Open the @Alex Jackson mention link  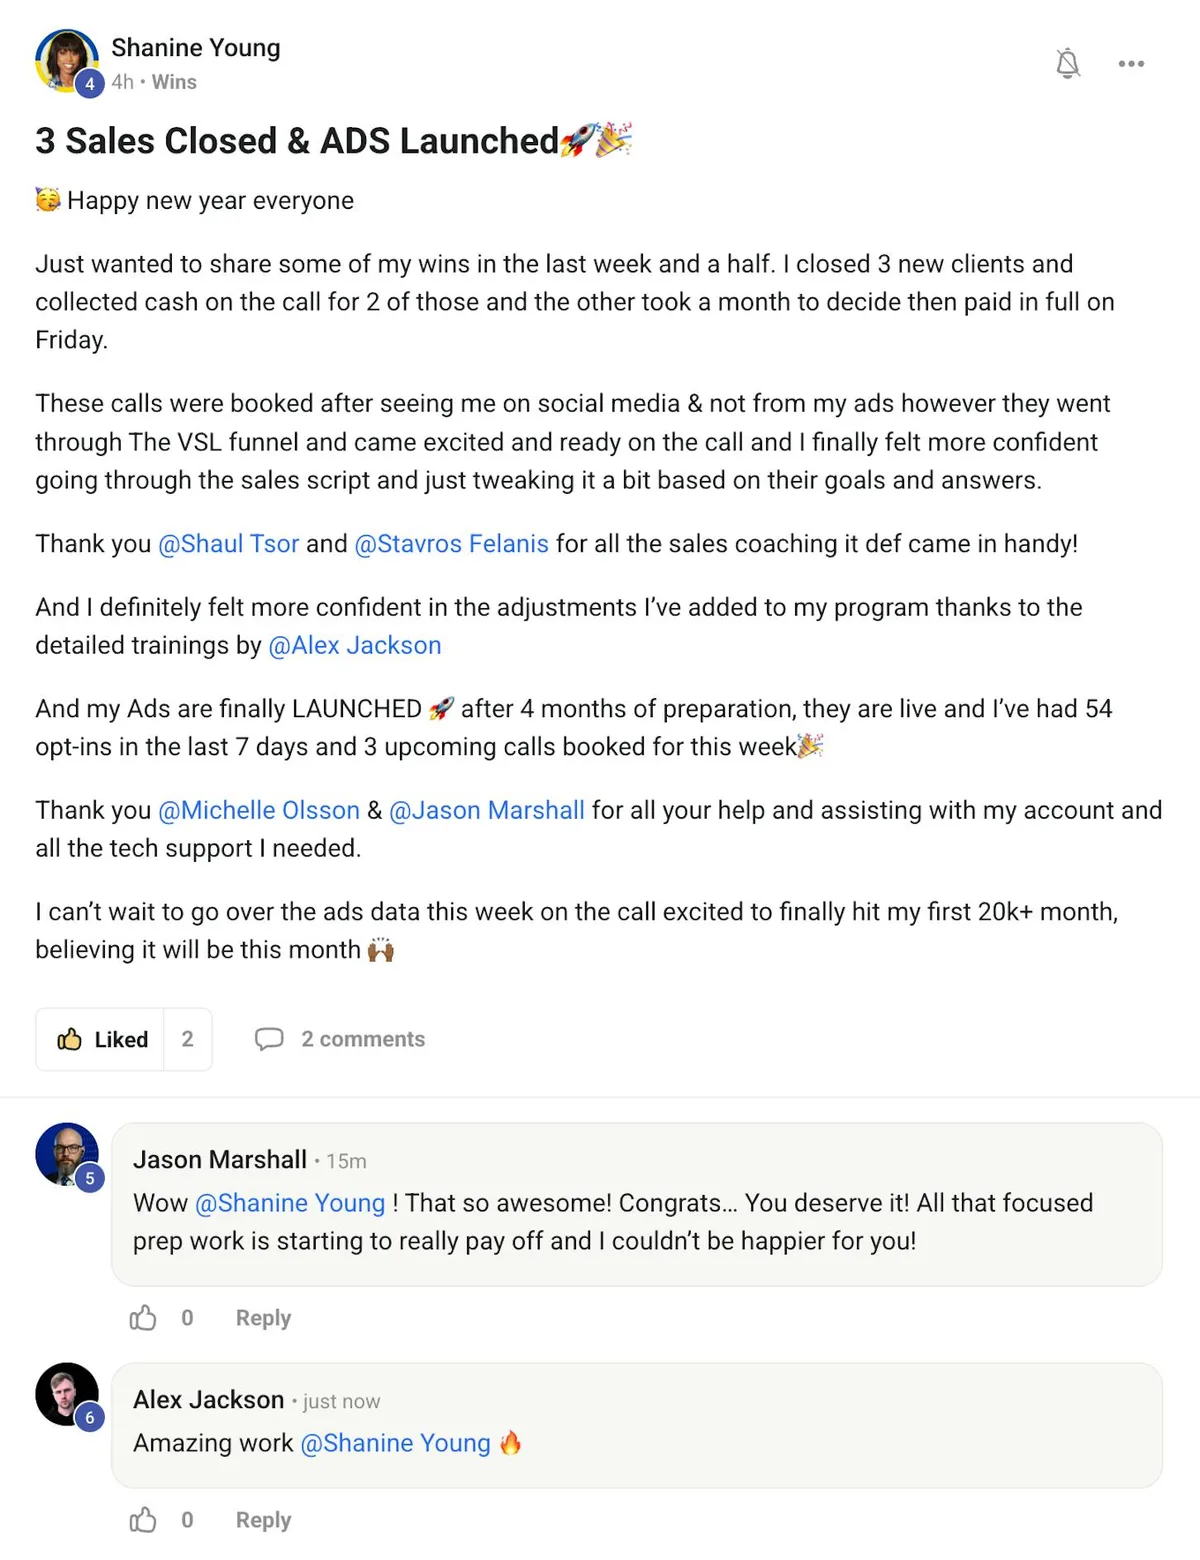(x=357, y=645)
